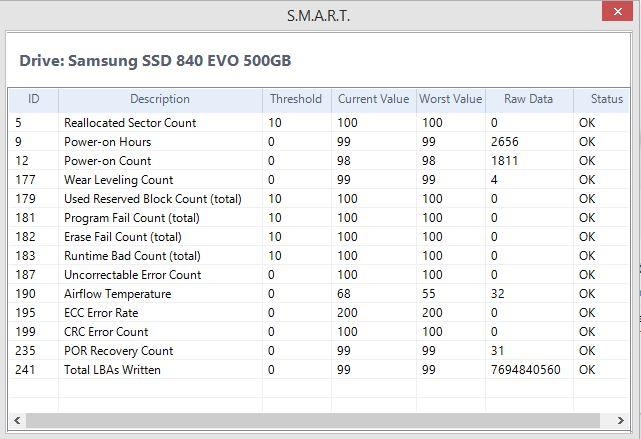Screen dimensions: 641x439
Task: Select the Total LBAs Written row
Action: coord(319,370)
